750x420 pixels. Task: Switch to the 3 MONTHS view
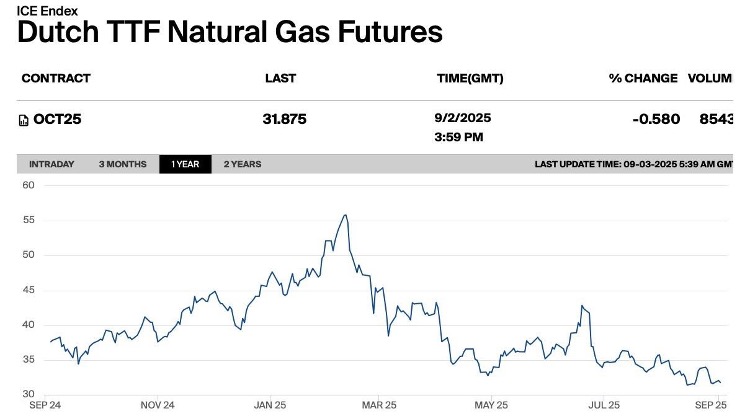(x=122, y=164)
